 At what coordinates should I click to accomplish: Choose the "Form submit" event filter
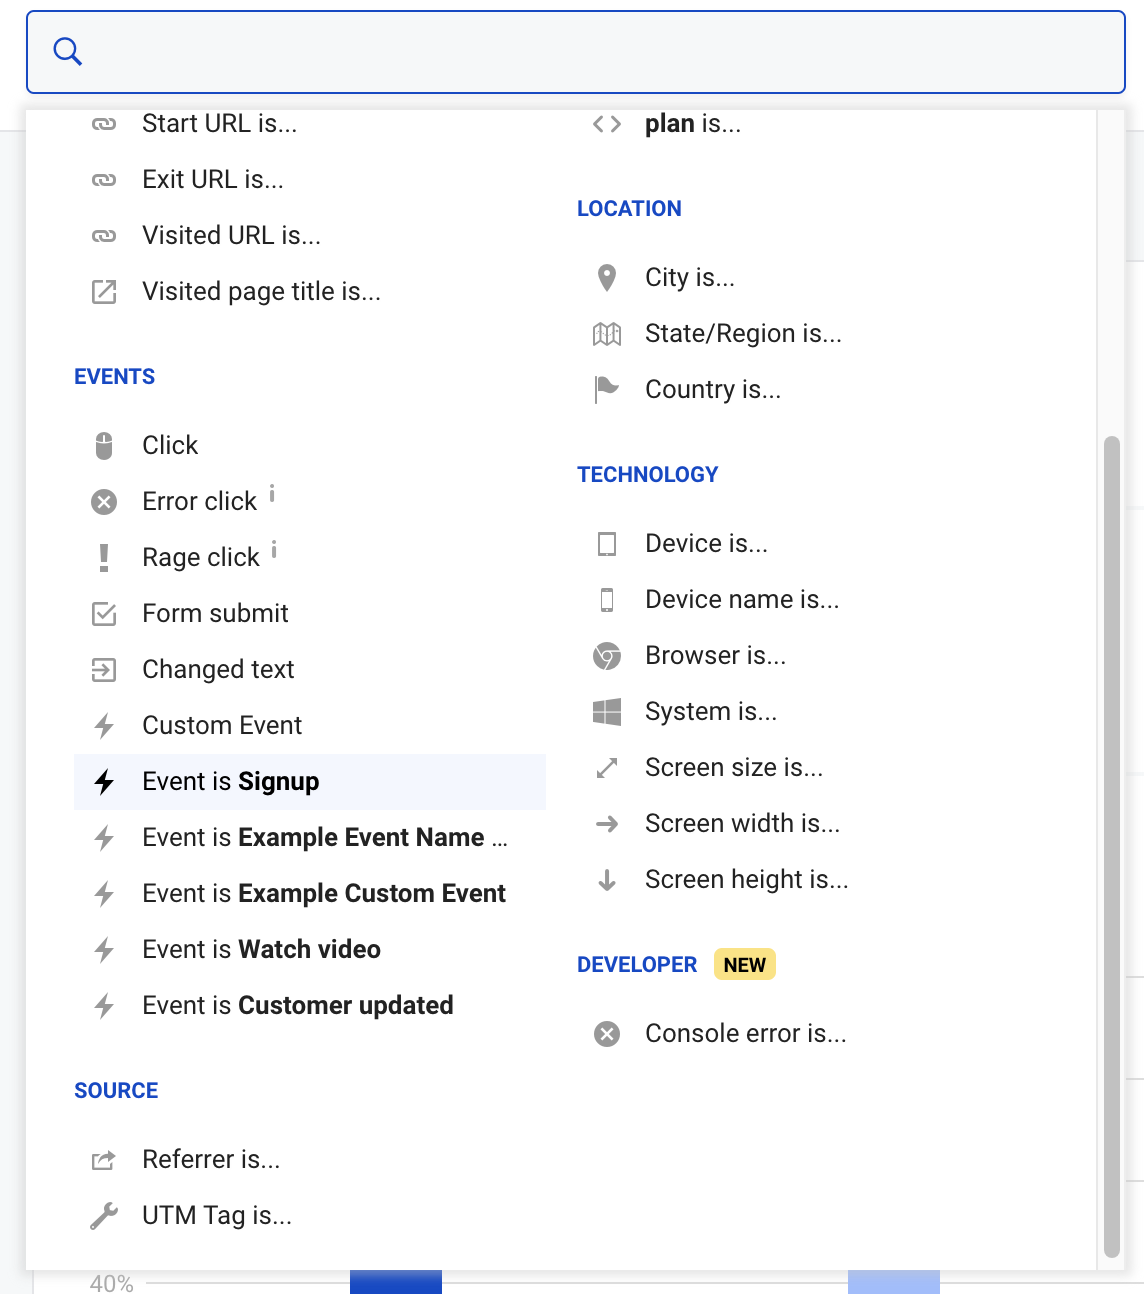[215, 613]
